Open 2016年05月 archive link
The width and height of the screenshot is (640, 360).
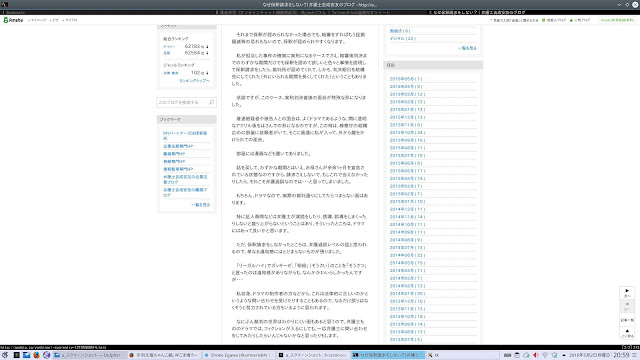pos(406,79)
